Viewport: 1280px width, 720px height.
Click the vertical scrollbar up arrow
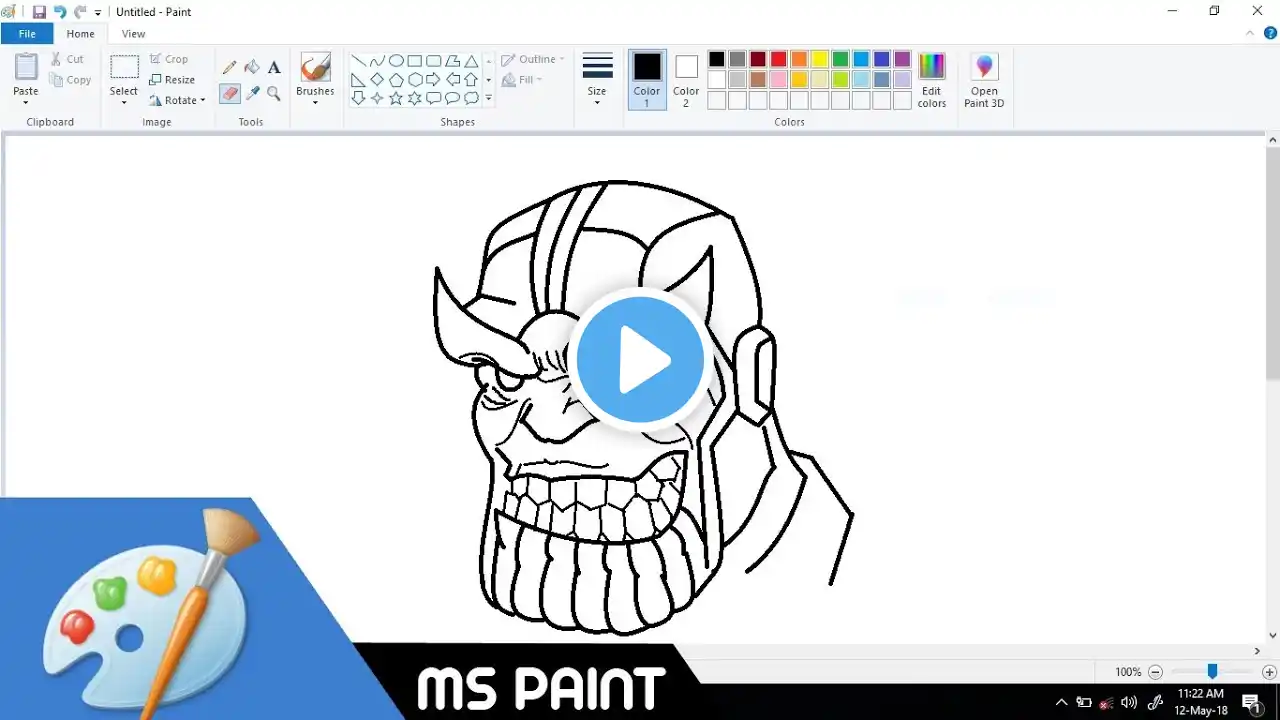1272,140
